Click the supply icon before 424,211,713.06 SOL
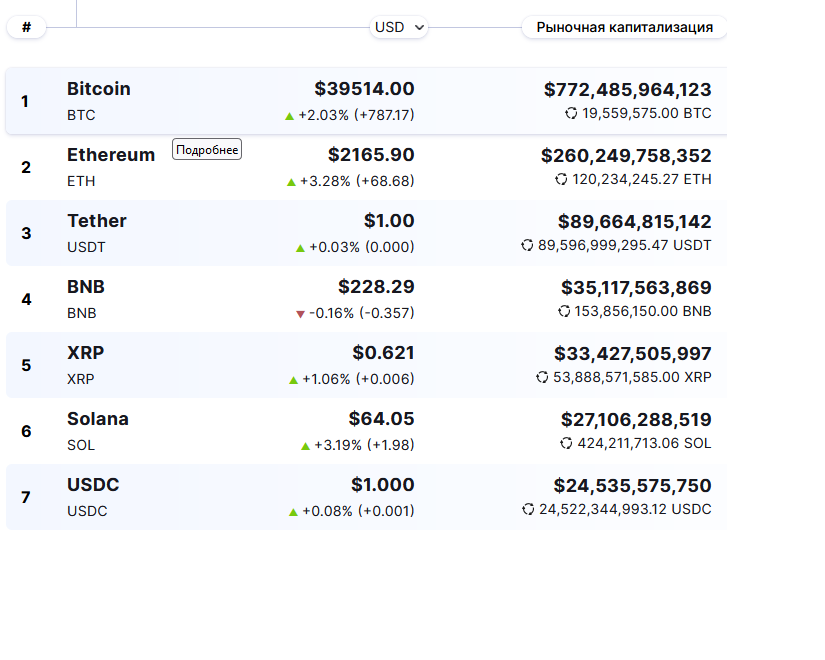This screenshot has height=660, width=825. click(566, 444)
